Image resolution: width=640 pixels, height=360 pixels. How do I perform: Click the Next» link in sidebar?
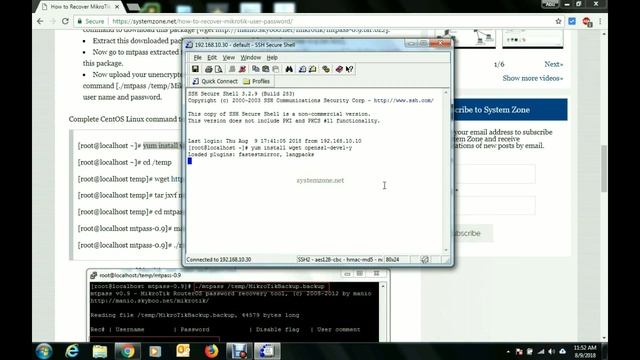(x=553, y=64)
